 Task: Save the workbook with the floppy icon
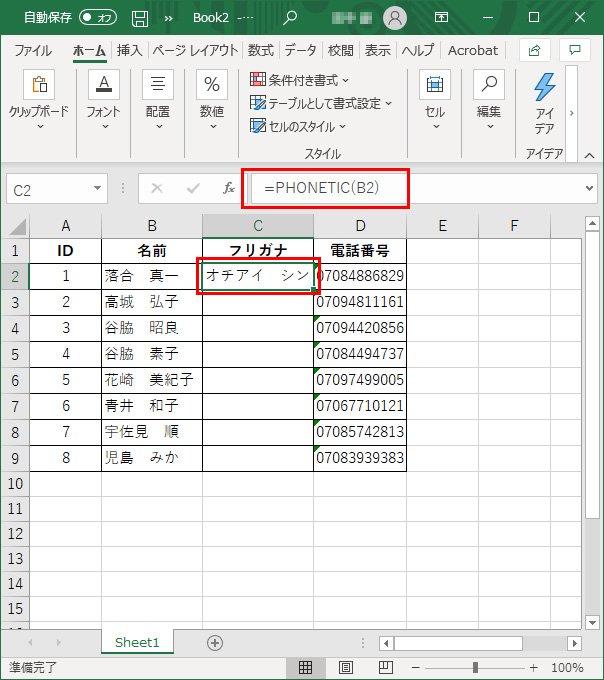point(140,18)
